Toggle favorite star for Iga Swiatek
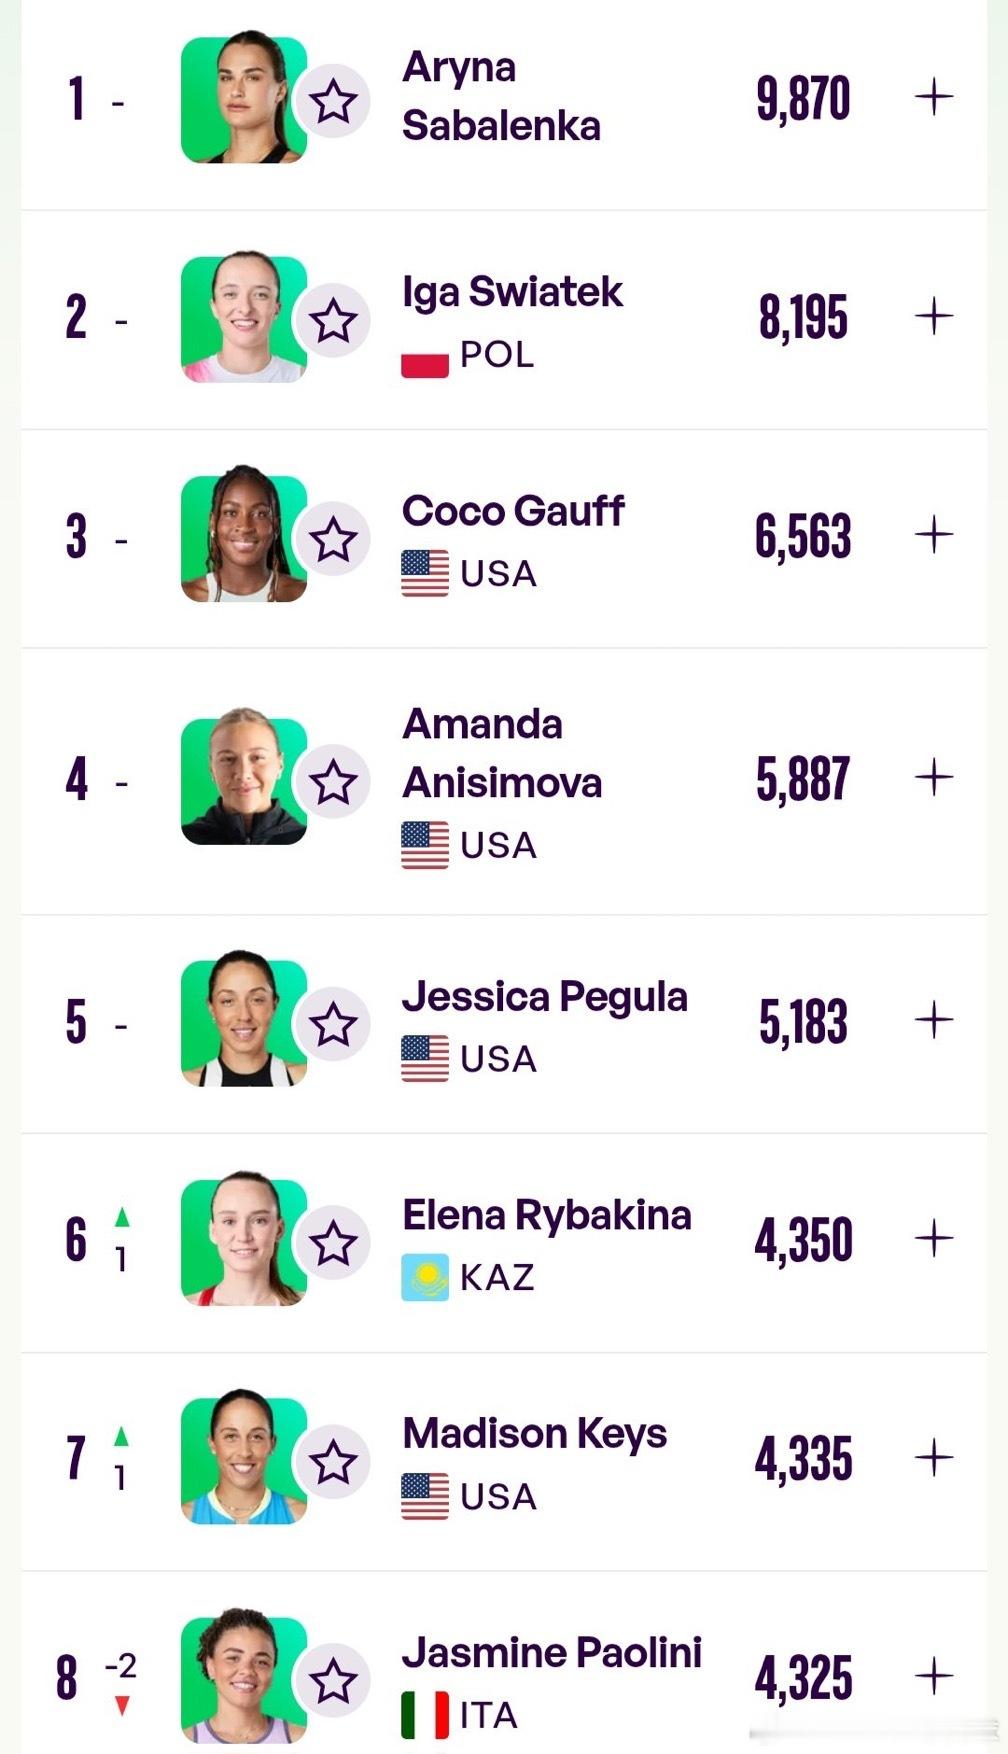Viewport: 1008px width, 1754px height. [333, 321]
